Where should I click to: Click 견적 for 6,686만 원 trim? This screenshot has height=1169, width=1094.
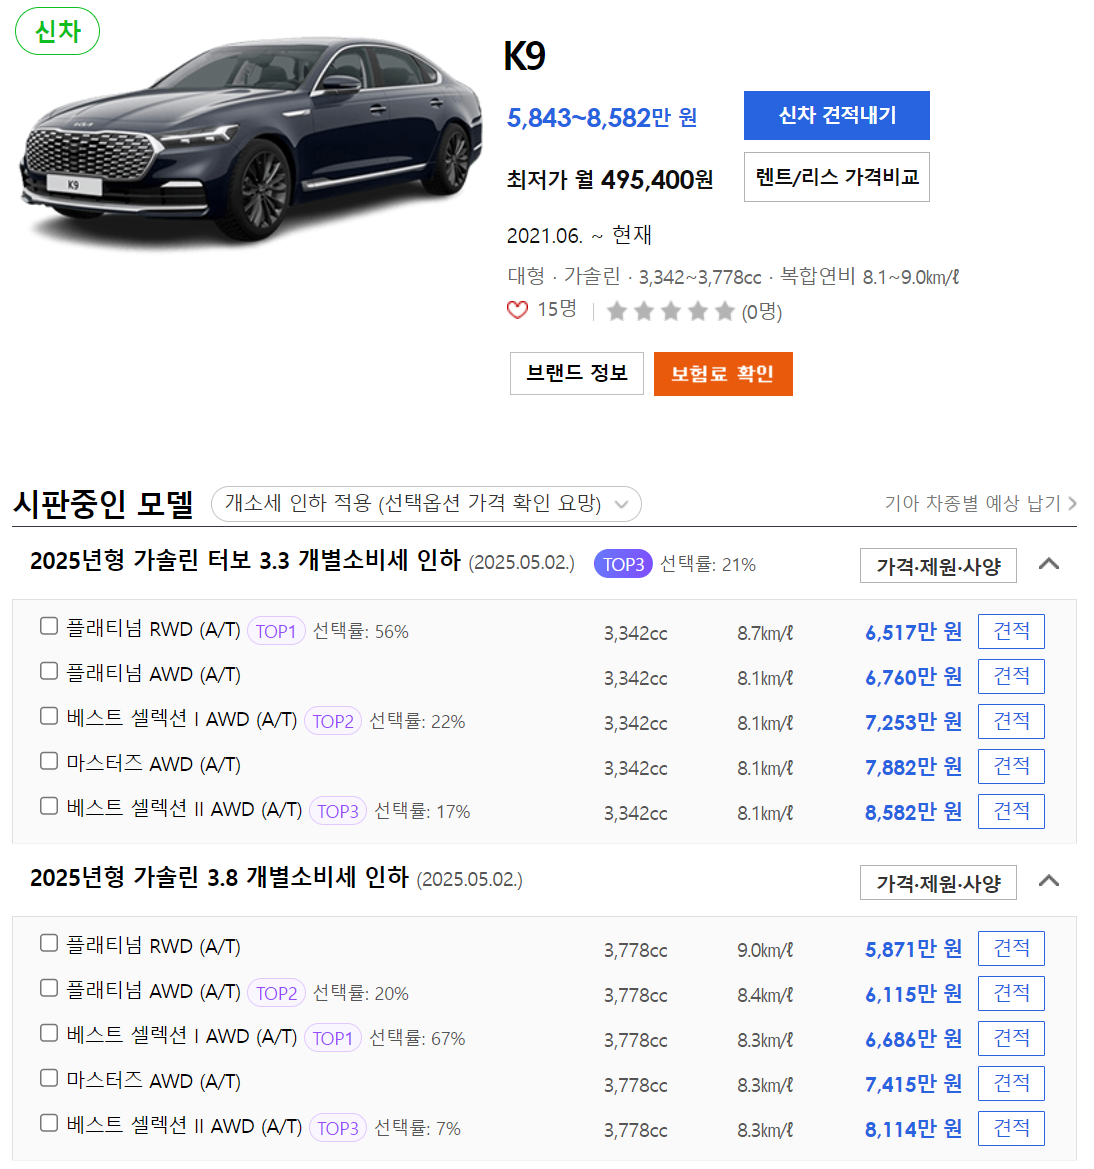tap(1010, 1039)
